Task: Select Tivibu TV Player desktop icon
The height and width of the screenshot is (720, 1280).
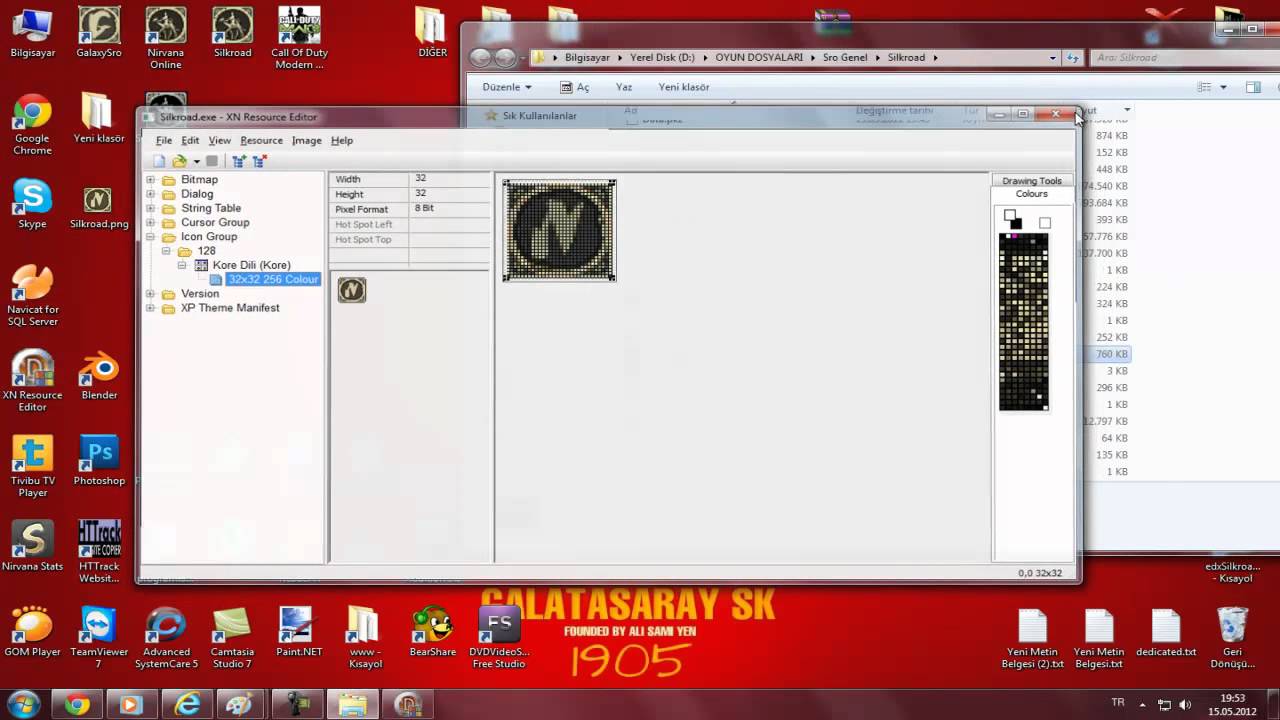Action: point(32,466)
